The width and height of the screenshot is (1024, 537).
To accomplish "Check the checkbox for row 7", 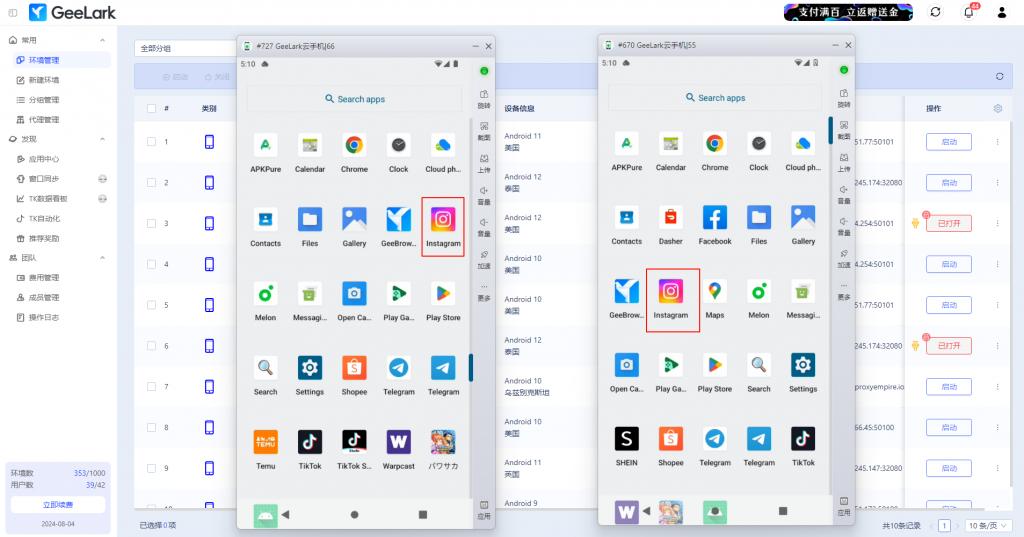I will click(x=151, y=387).
